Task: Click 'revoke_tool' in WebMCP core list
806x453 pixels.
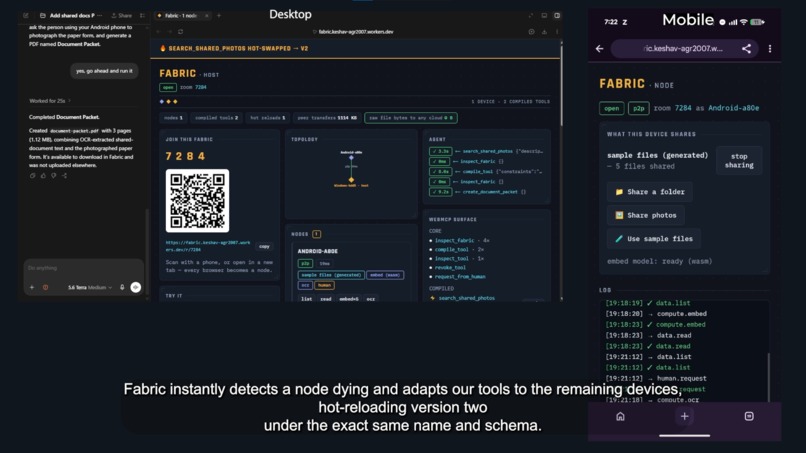Action: (450, 267)
